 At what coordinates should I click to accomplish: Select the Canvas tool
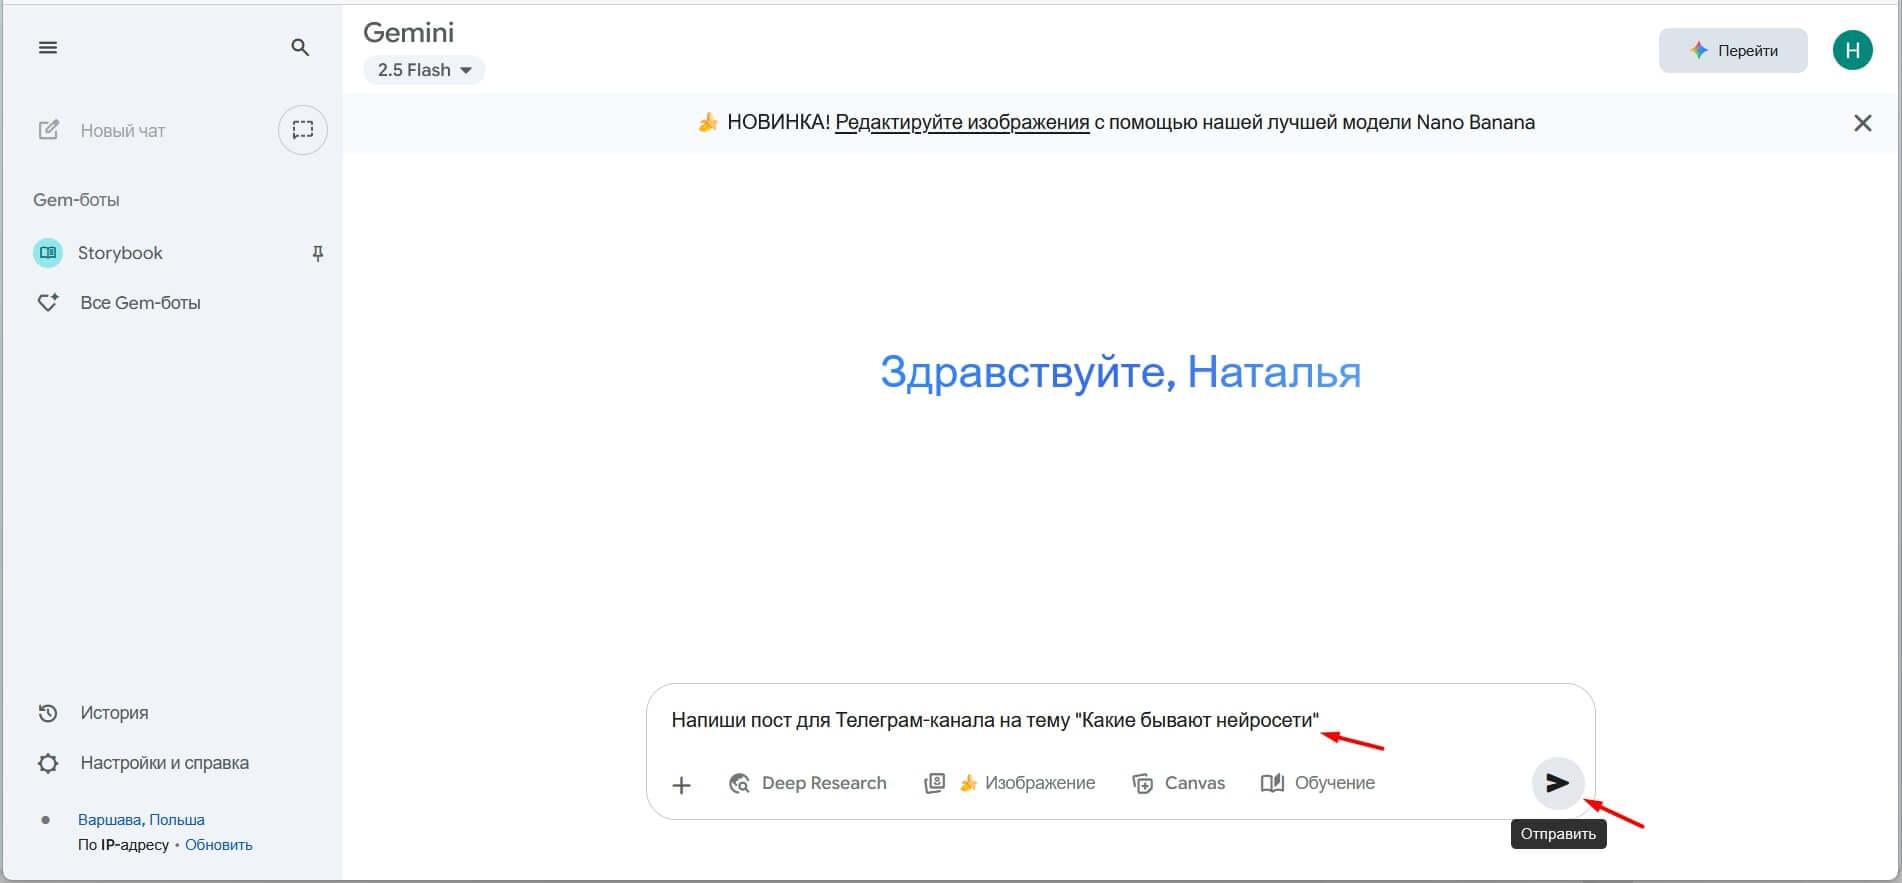click(1178, 783)
